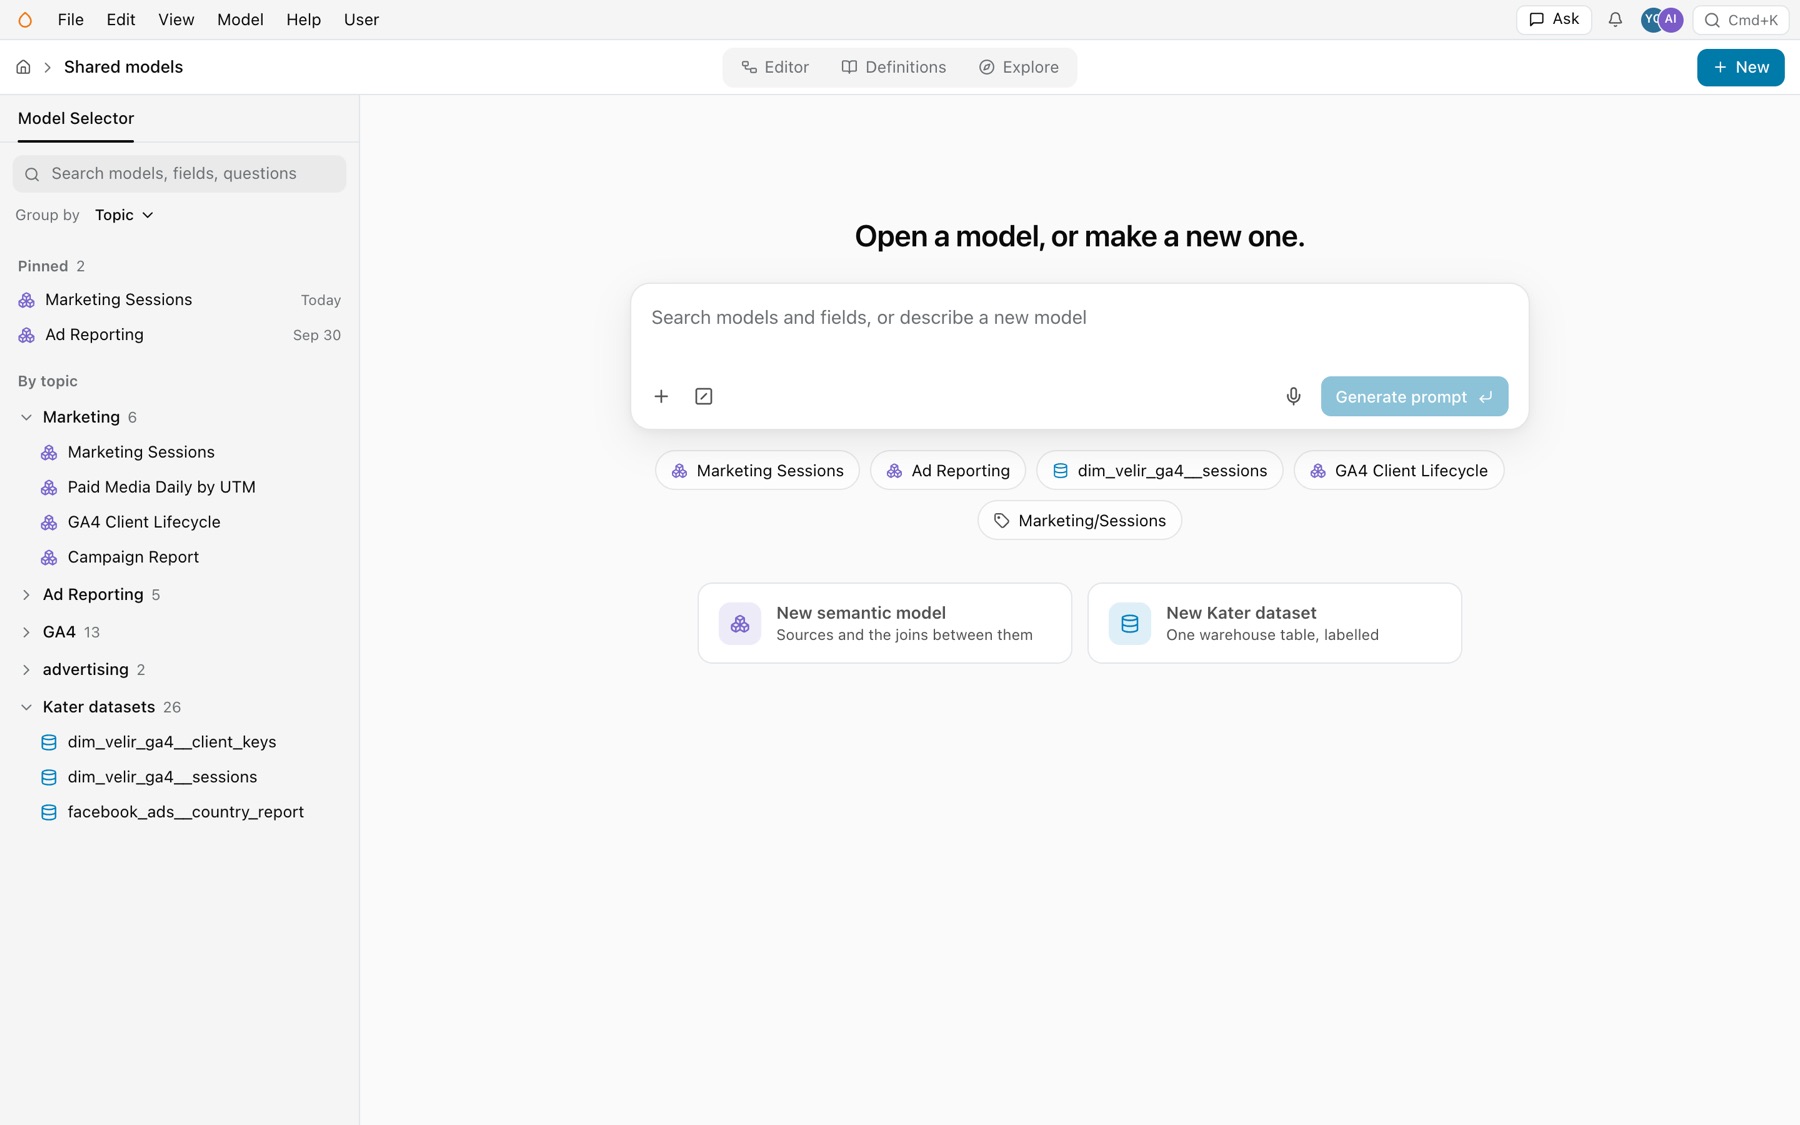Focus the main describe a new model field
The height and width of the screenshot is (1125, 1800).
pos(1079,318)
